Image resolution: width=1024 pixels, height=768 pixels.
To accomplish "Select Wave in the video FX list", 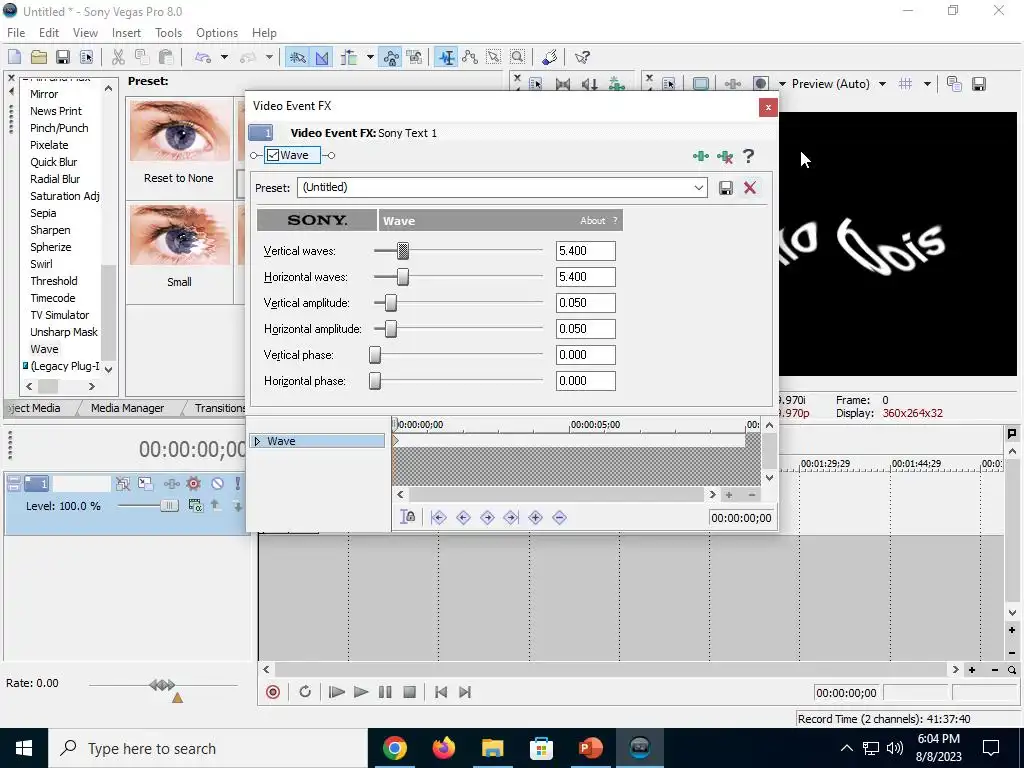I will (x=44, y=349).
